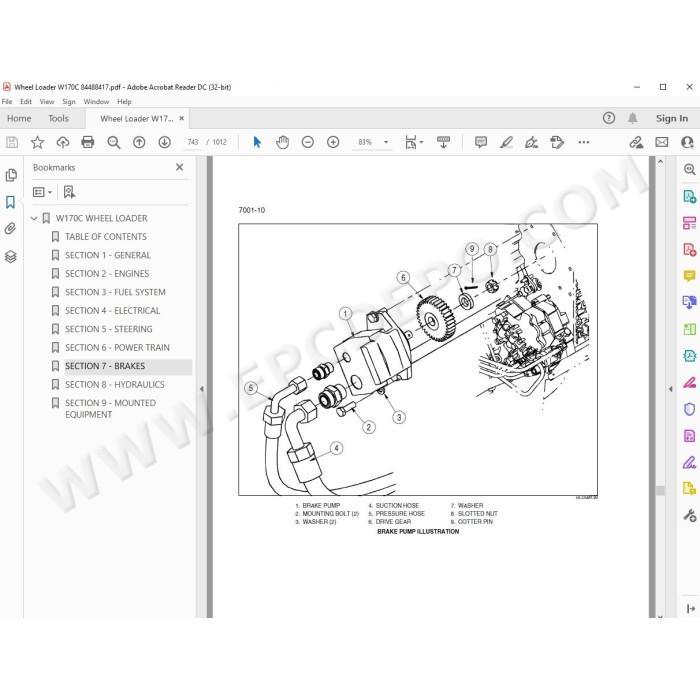This screenshot has height=700, width=700.
Task: Select SECTION 7 - BRAKES bookmark
Action: [x=105, y=366]
